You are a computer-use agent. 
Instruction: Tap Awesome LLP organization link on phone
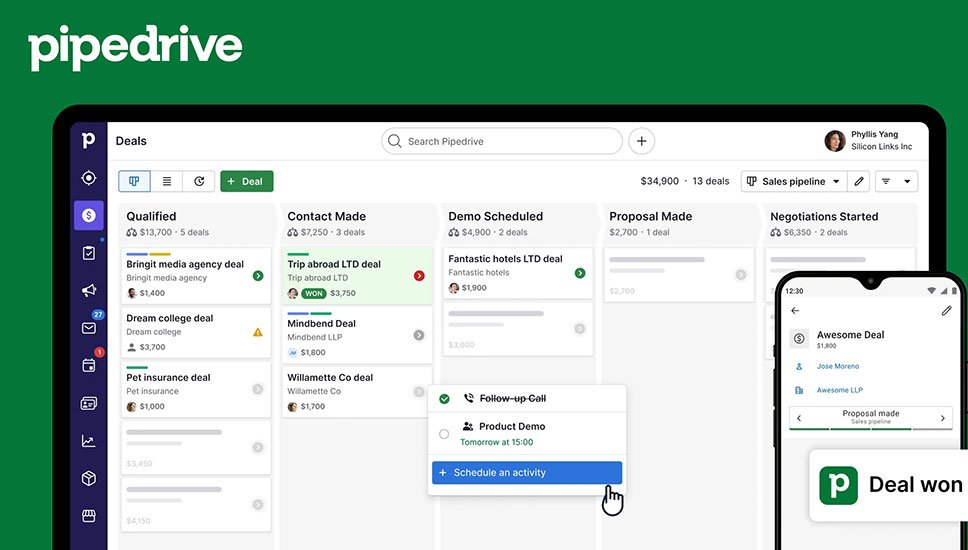pos(840,390)
